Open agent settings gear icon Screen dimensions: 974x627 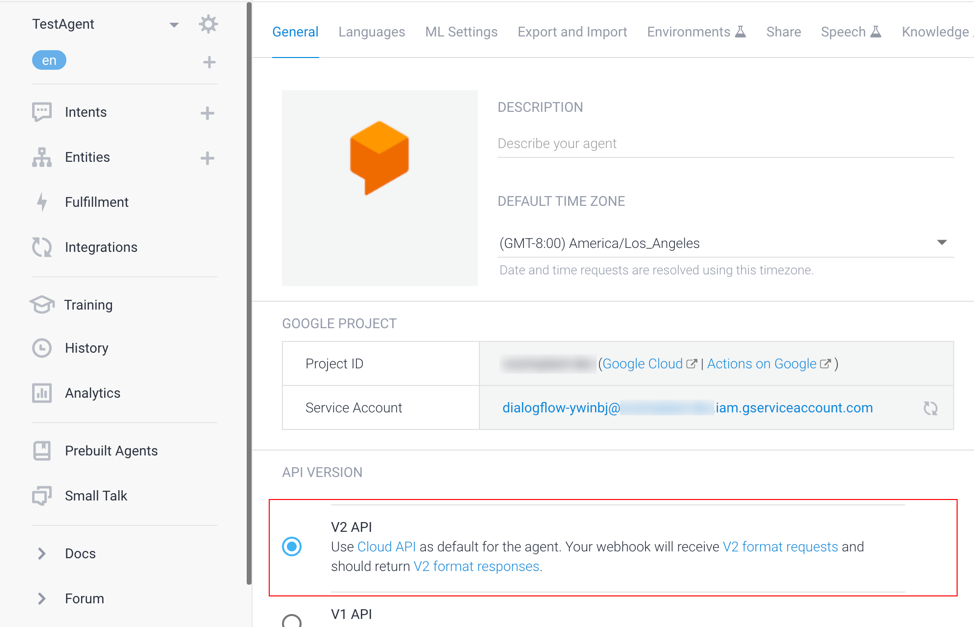(x=208, y=24)
